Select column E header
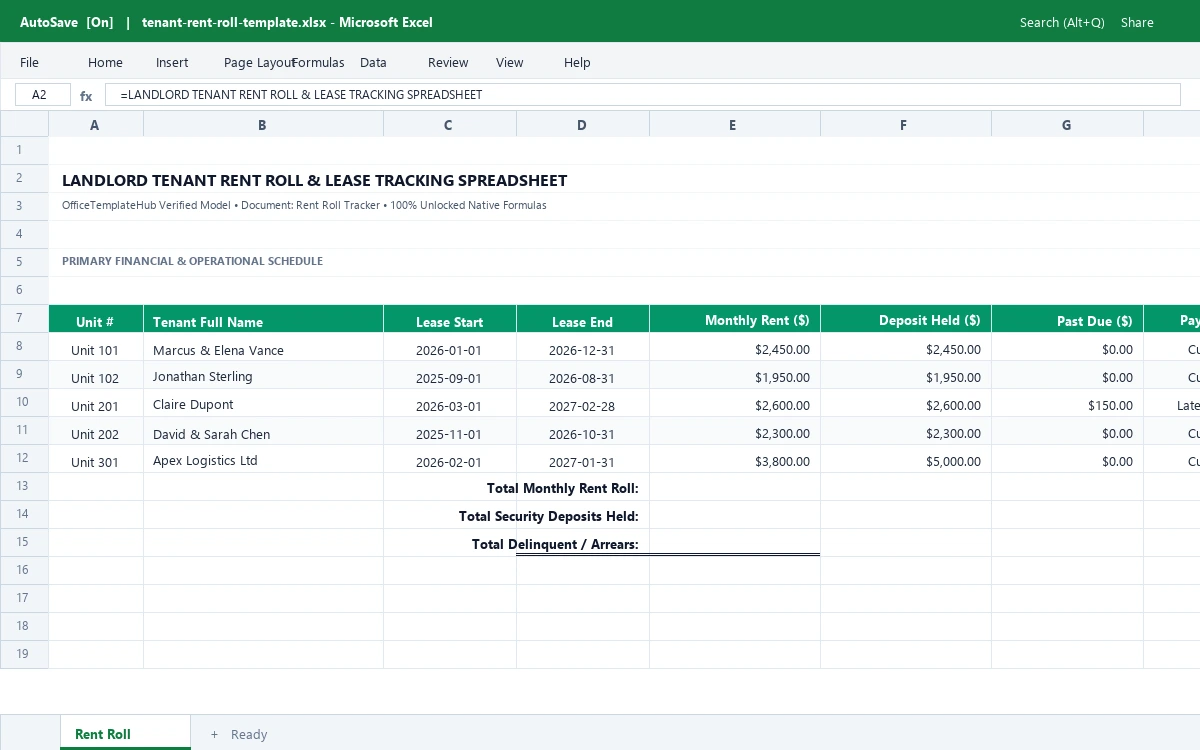1200x750 pixels. [x=735, y=125]
